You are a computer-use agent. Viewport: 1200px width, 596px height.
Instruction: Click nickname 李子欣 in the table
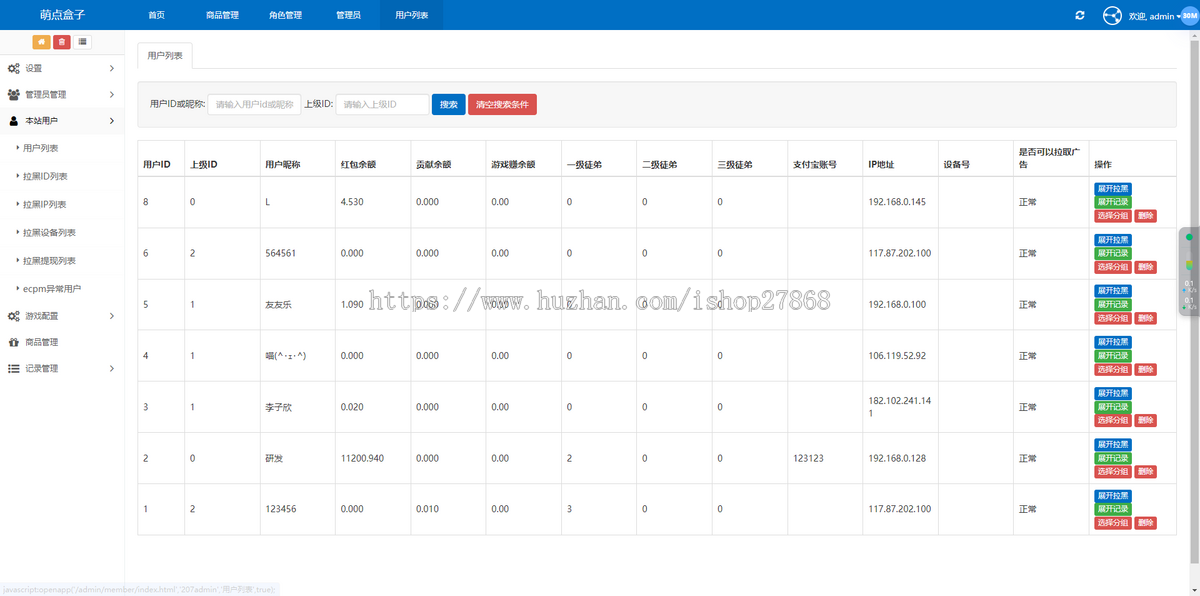click(x=279, y=407)
